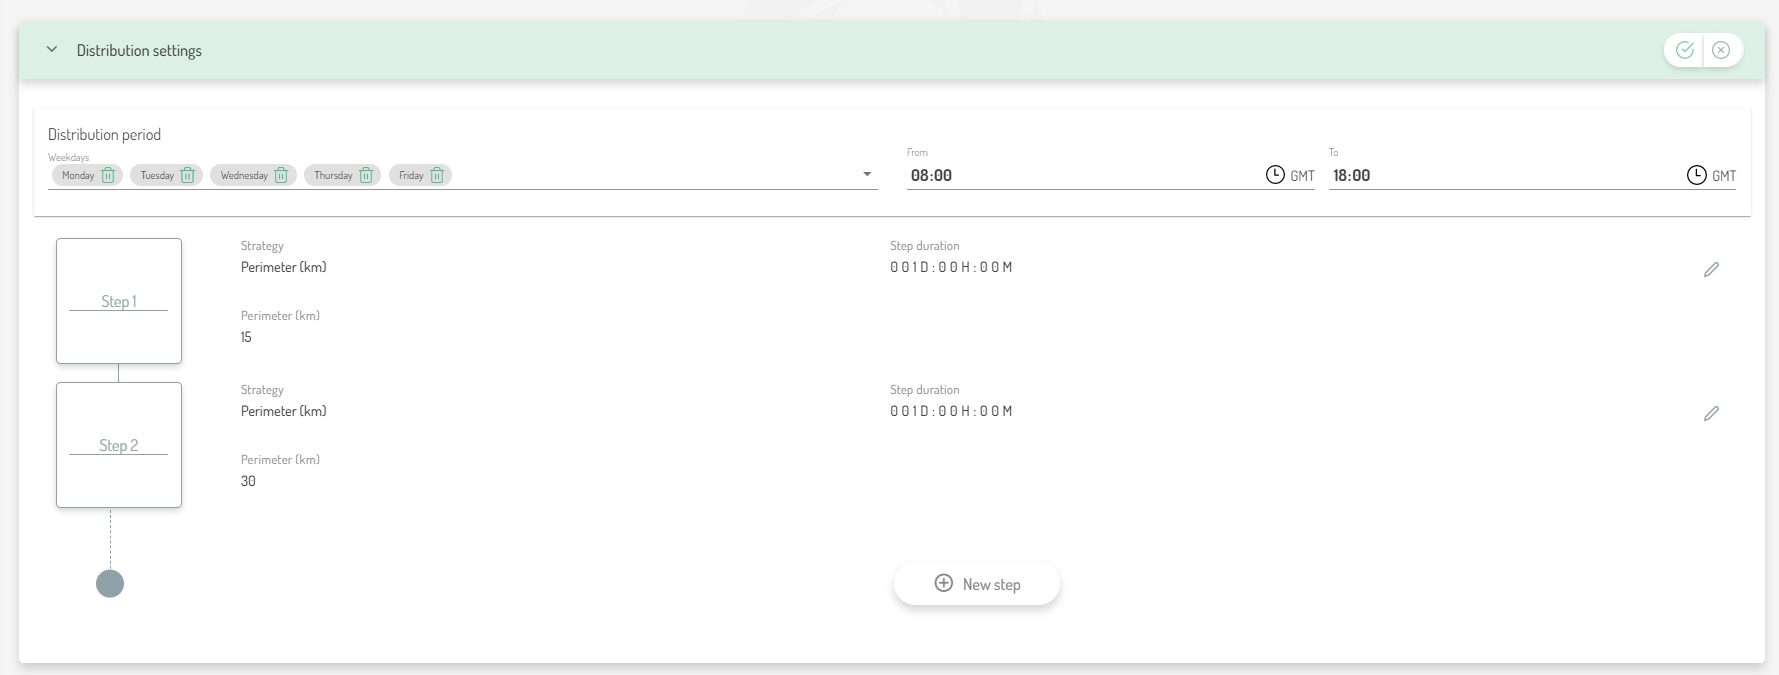Remove Monday using its trash icon
Image resolution: width=1779 pixels, height=675 pixels.
108,176
